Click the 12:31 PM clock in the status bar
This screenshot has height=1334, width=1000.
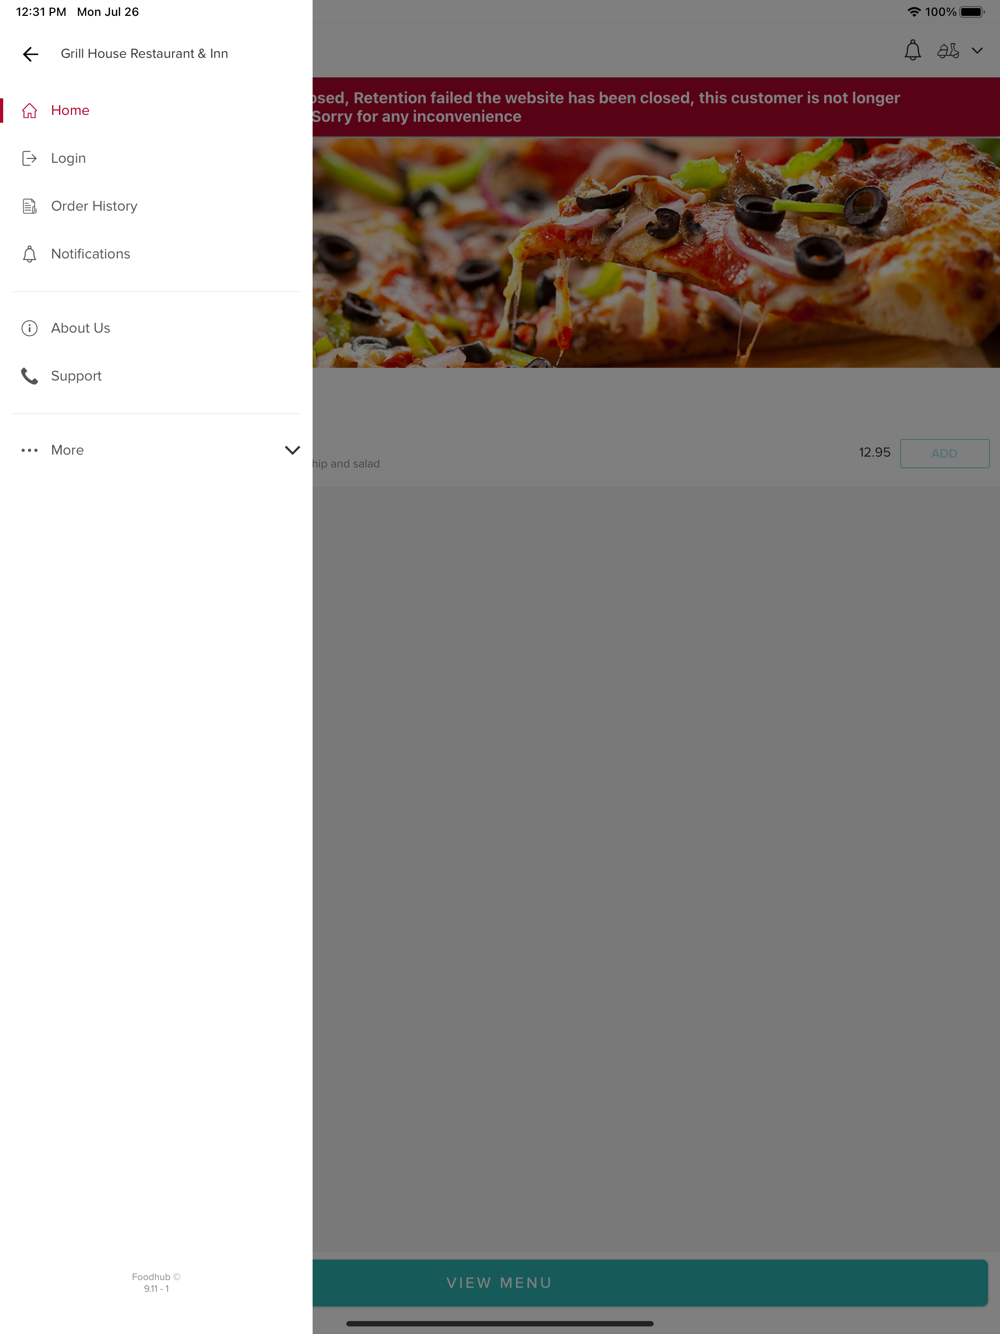[x=41, y=12]
